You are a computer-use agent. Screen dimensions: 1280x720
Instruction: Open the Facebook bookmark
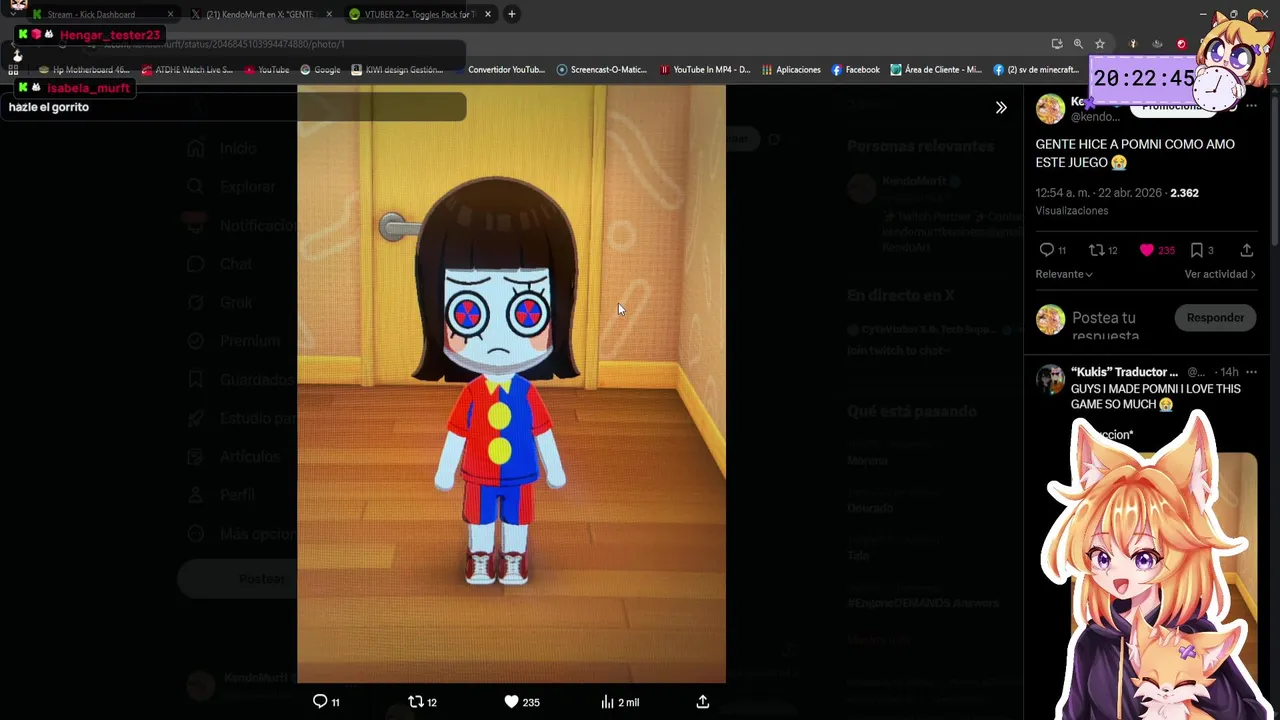pos(856,70)
